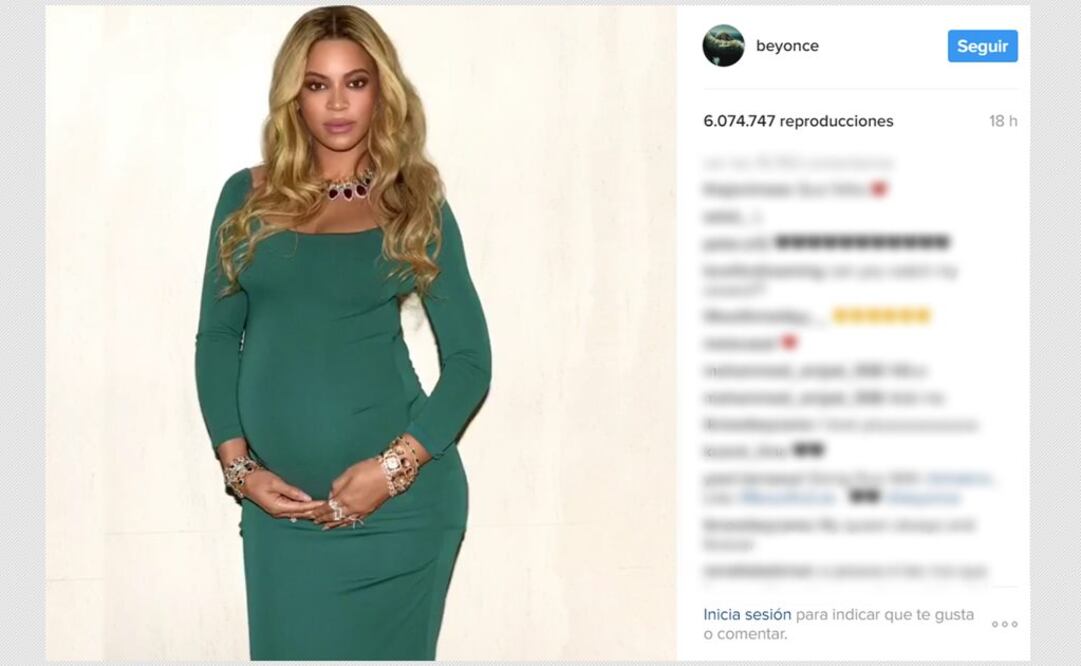Click the blue mention after black emoji pair
Screen dimensions: 1081x666
[x=923, y=497]
